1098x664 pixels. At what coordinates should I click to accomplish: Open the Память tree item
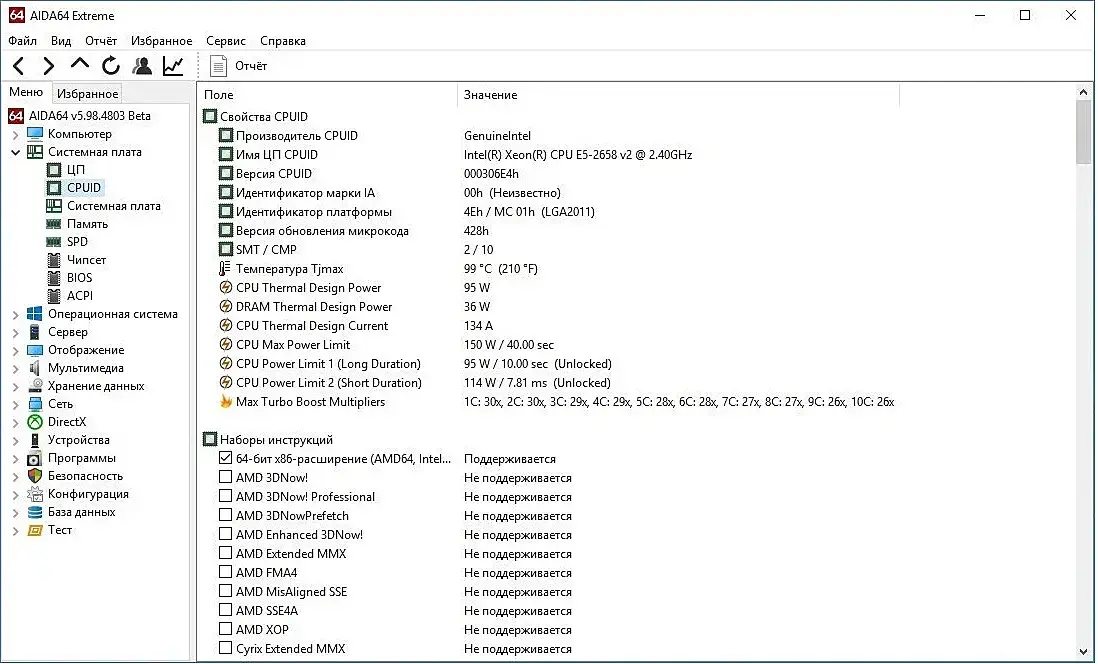(x=87, y=224)
